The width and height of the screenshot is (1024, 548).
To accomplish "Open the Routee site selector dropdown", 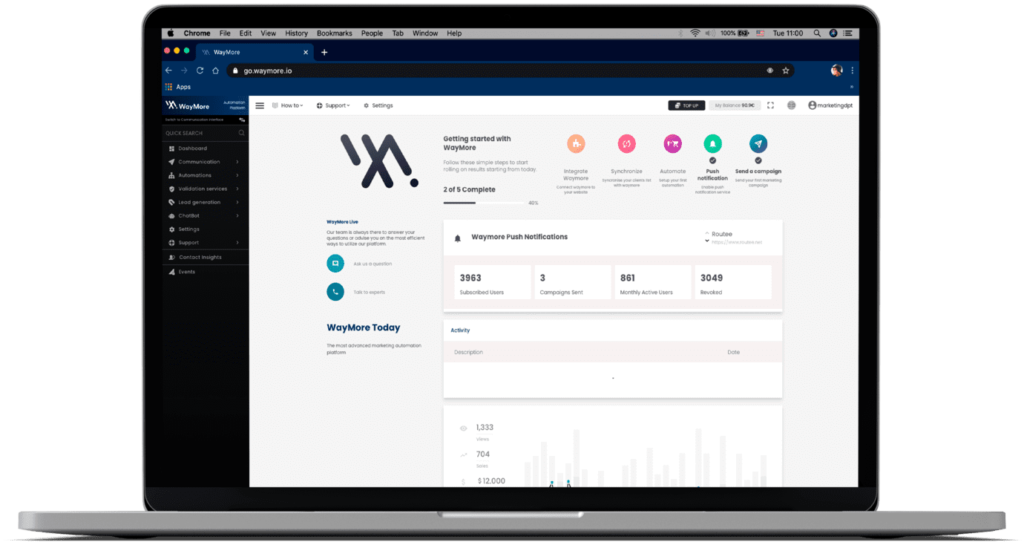I will (733, 238).
